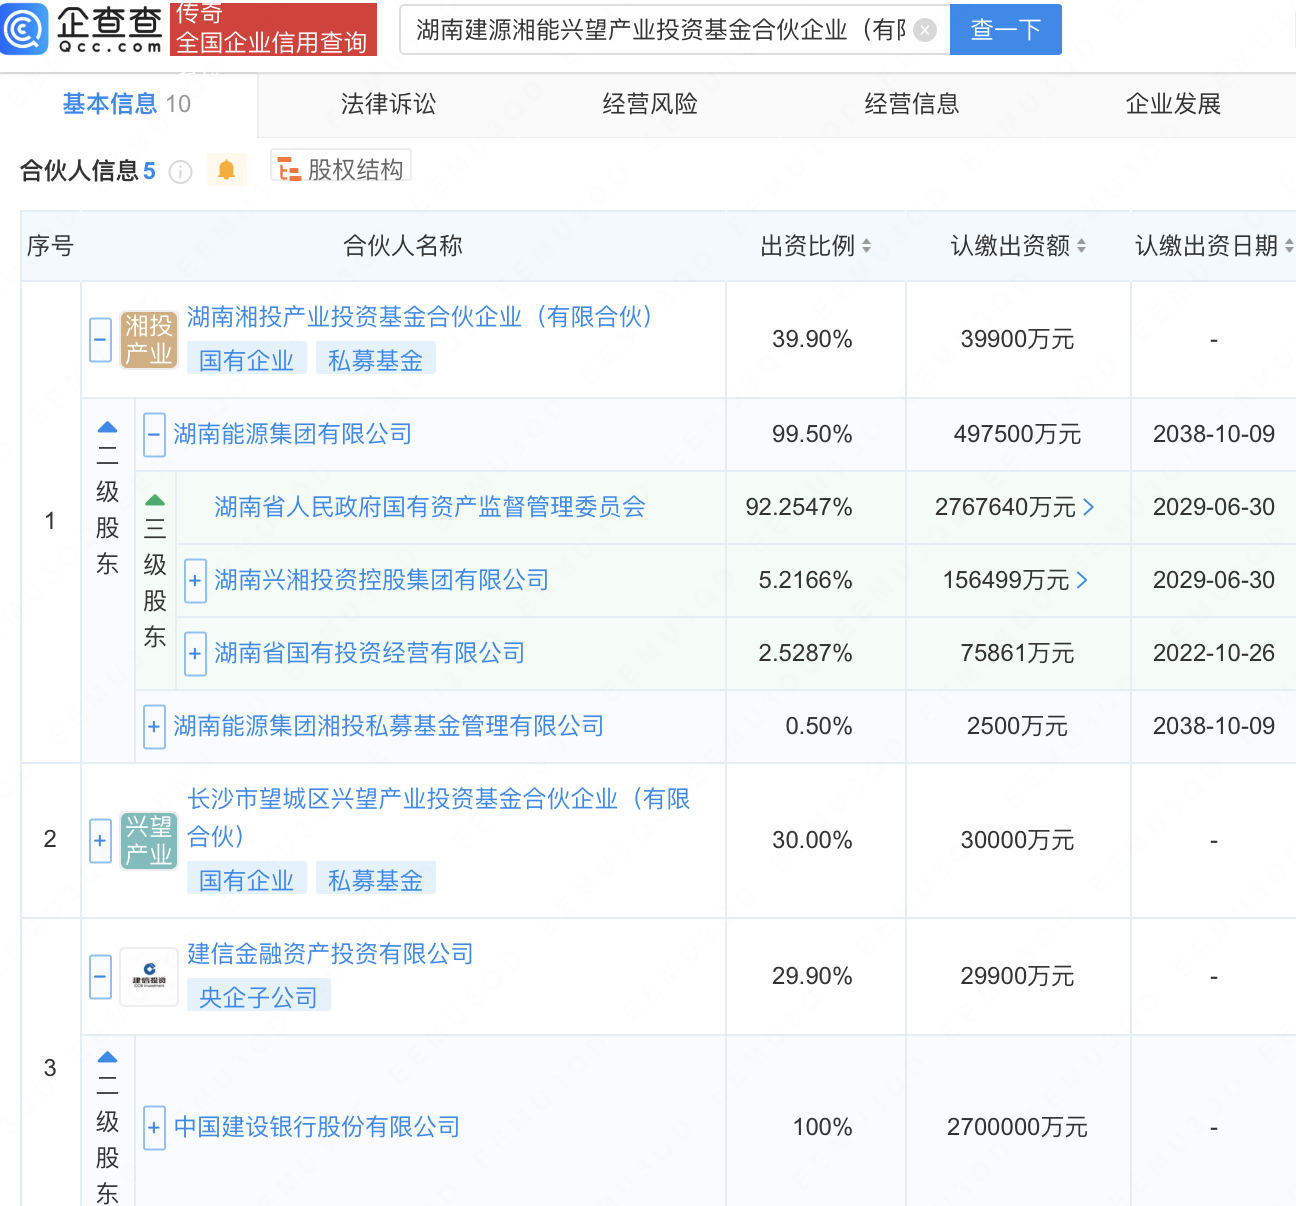Collapse 湖南湘投产业投资基金 partner row
The width and height of the screenshot is (1296, 1206).
tap(100, 340)
